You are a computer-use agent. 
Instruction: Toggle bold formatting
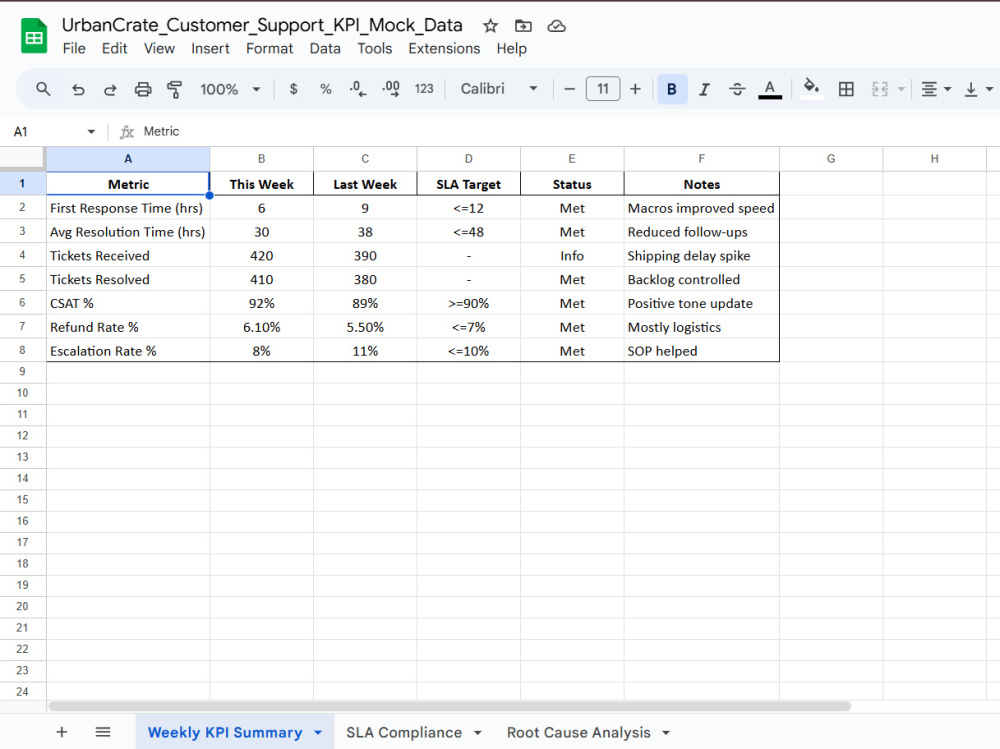tap(672, 89)
